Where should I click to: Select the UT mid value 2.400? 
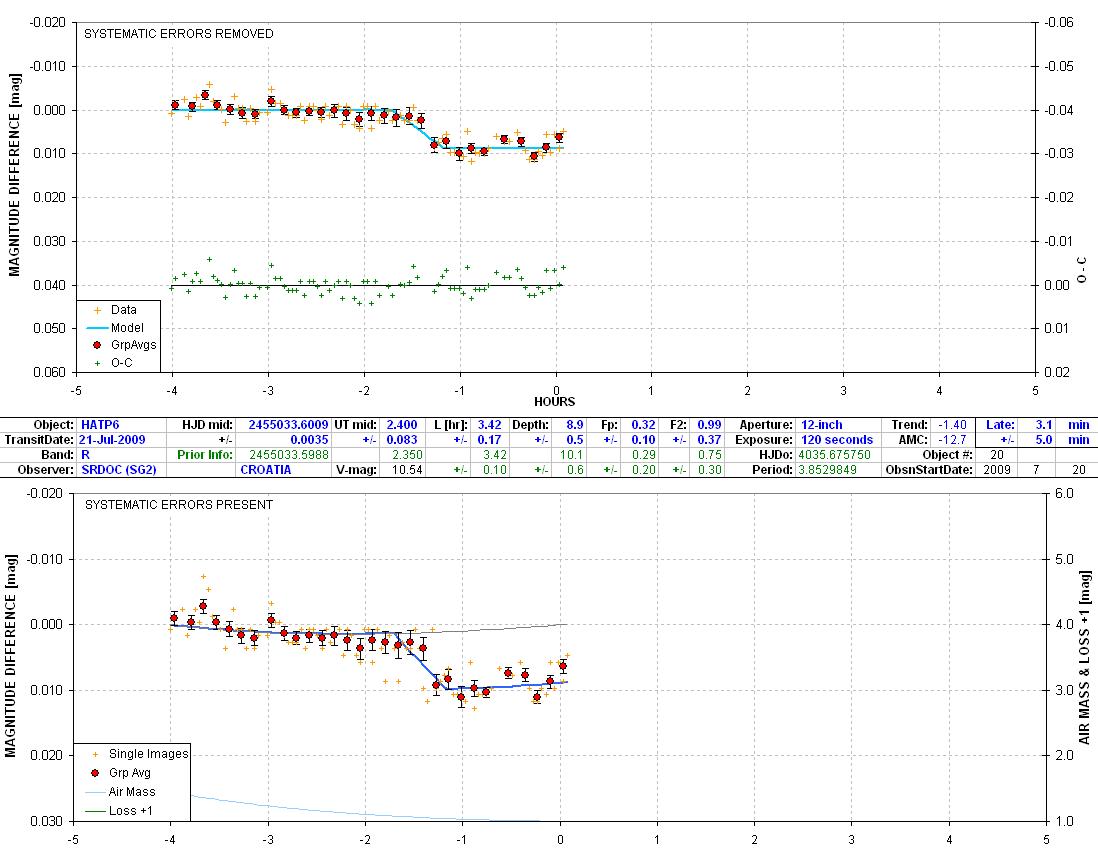point(402,425)
